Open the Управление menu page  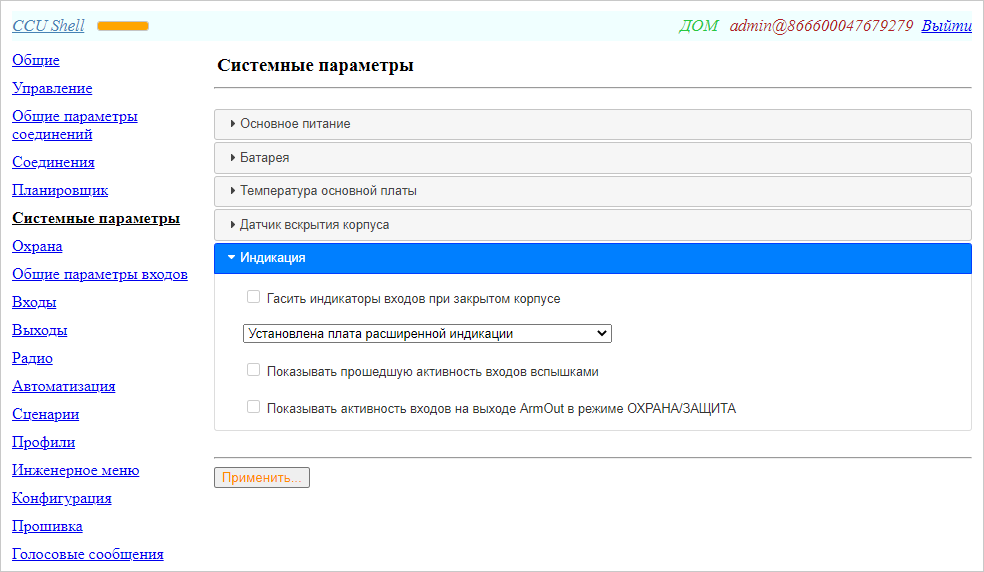click(x=52, y=88)
